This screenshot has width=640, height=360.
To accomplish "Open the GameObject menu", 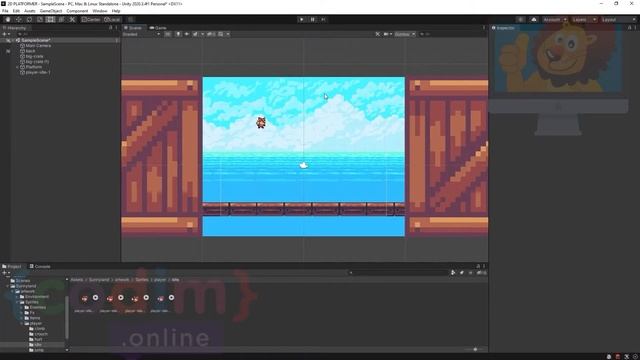I will click(51, 11).
